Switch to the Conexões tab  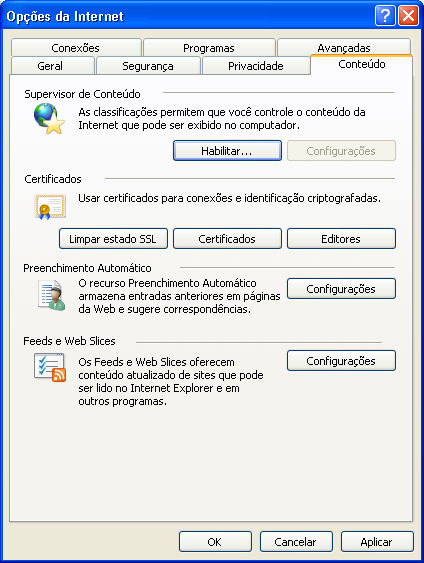[76, 48]
